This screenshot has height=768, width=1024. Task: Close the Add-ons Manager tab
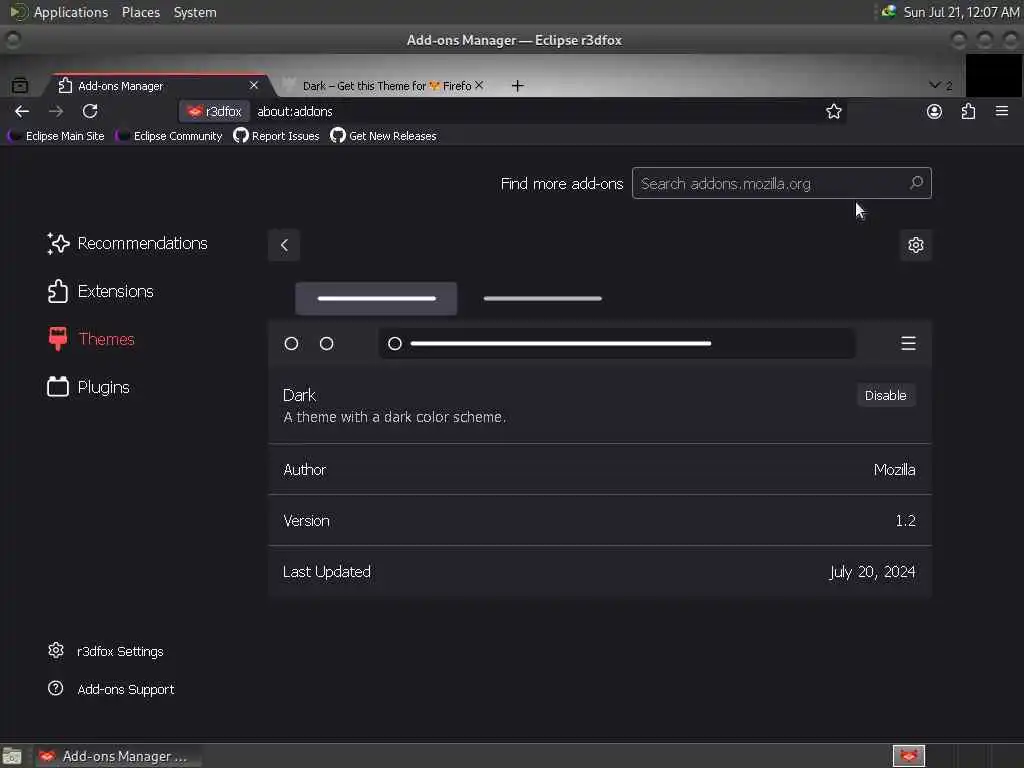(254, 86)
